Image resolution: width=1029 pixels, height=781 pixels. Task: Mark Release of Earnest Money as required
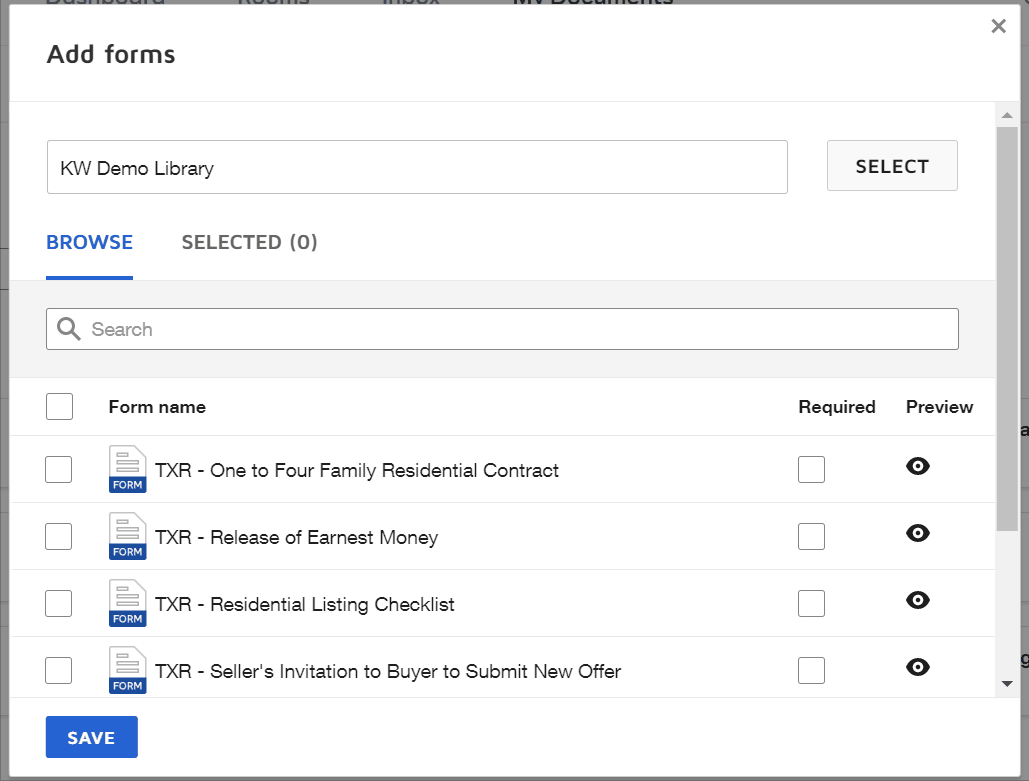(811, 536)
